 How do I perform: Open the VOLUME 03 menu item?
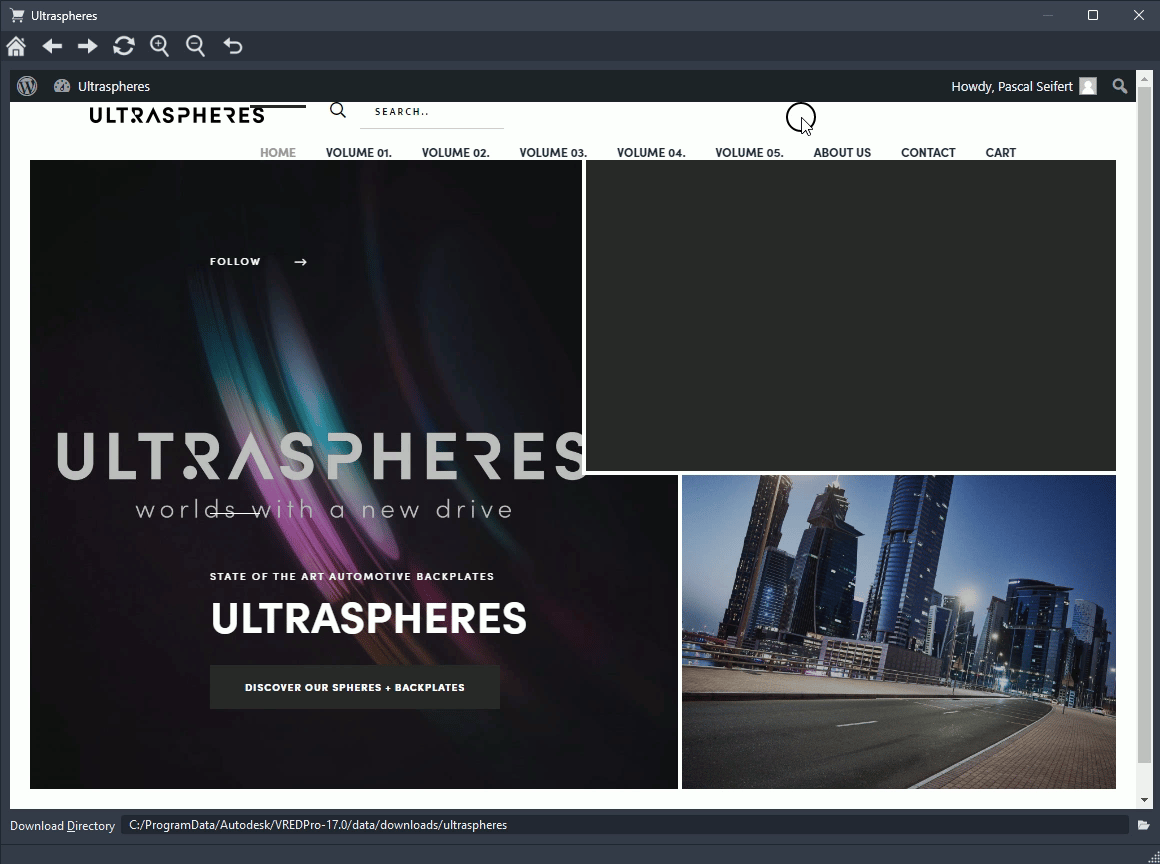click(x=553, y=152)
